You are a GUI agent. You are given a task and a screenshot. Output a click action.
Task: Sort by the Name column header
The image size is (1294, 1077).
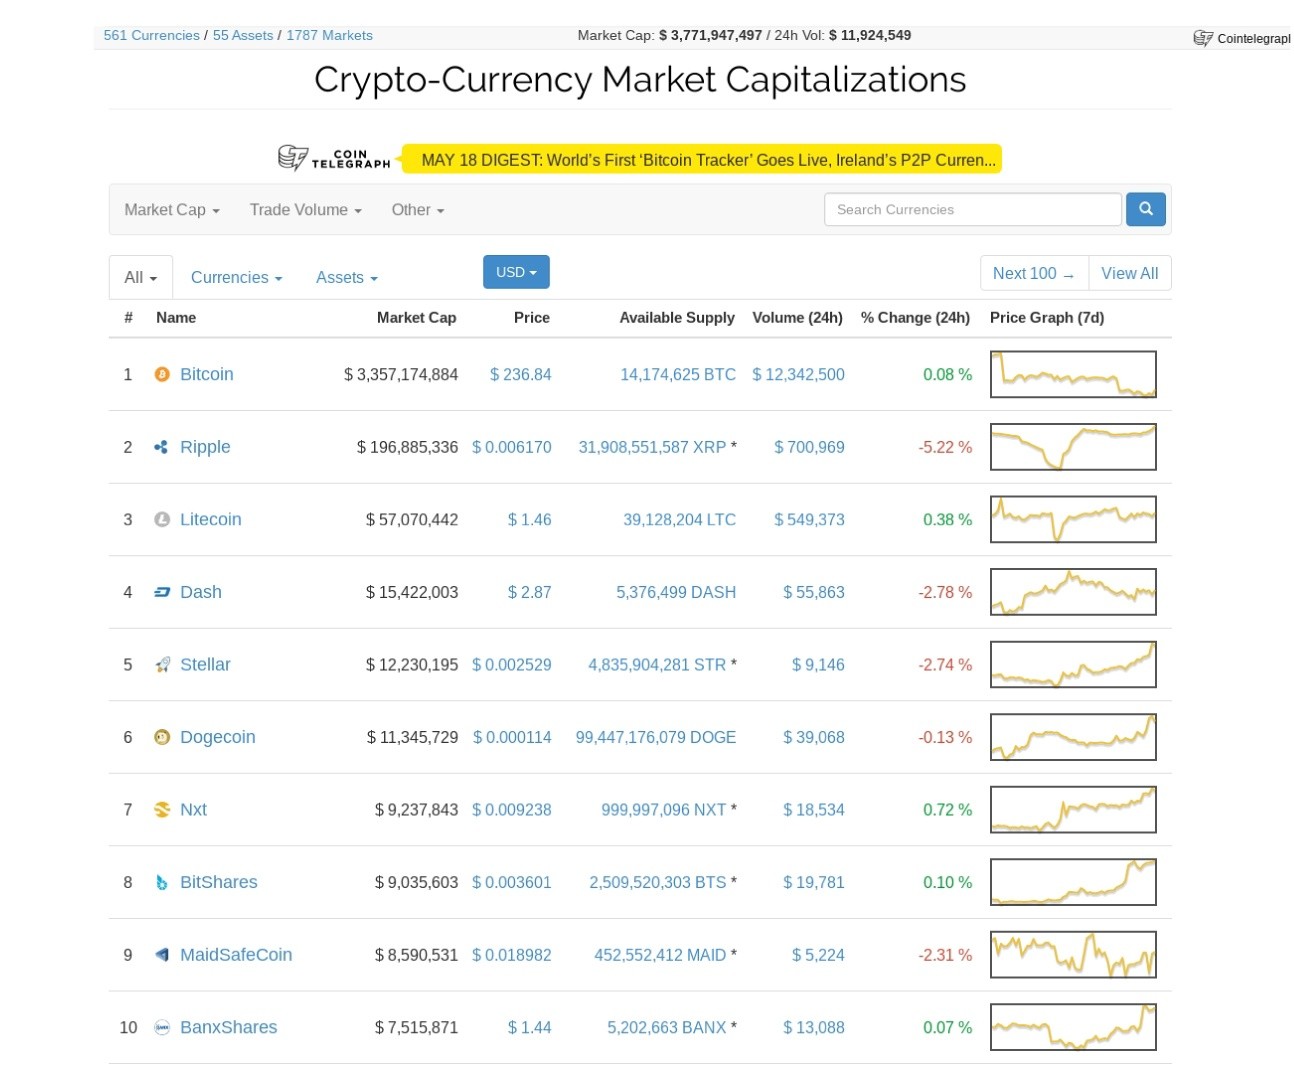(x=176, y=317)
